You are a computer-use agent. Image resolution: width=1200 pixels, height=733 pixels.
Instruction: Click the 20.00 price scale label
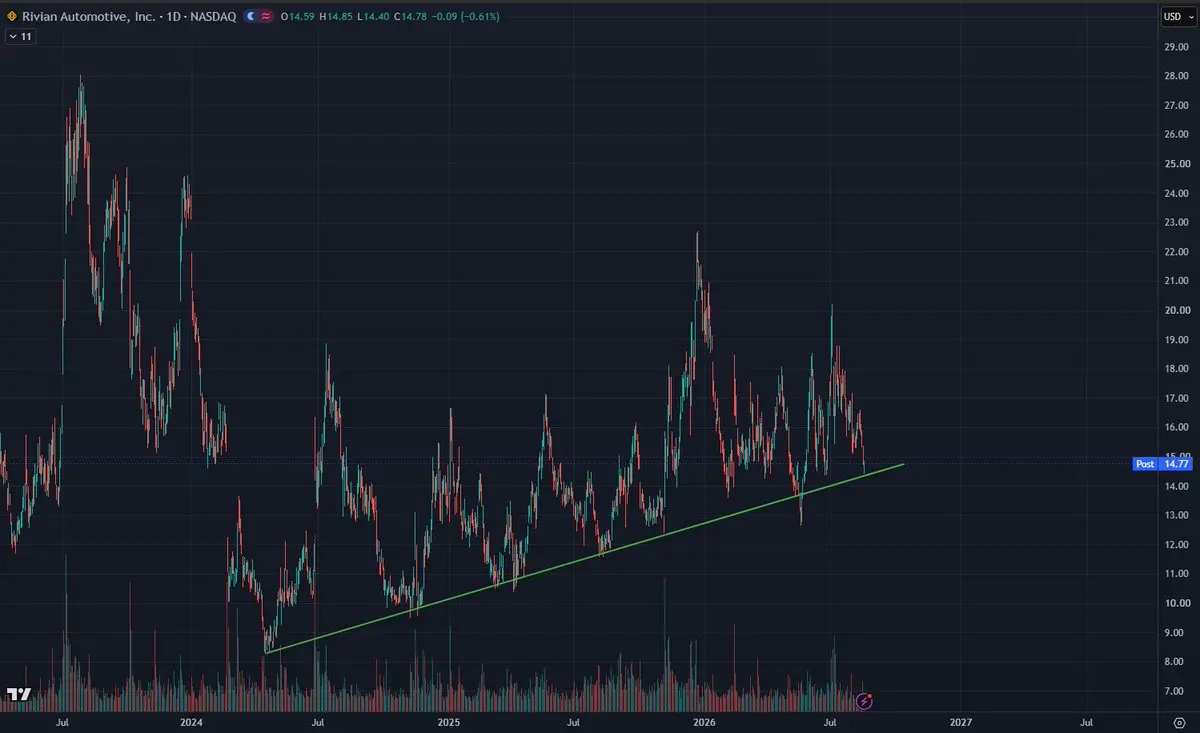pyautogui.click(x=1175, y=310)
